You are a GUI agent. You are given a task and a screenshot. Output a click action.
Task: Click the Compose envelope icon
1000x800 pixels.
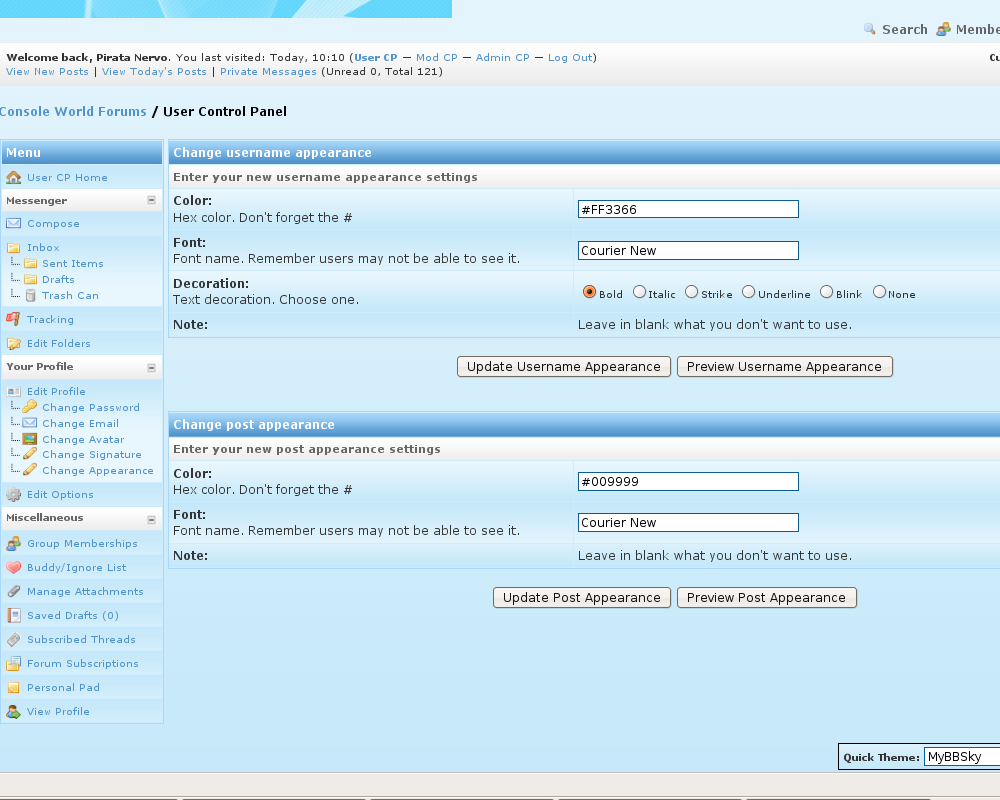13,224
